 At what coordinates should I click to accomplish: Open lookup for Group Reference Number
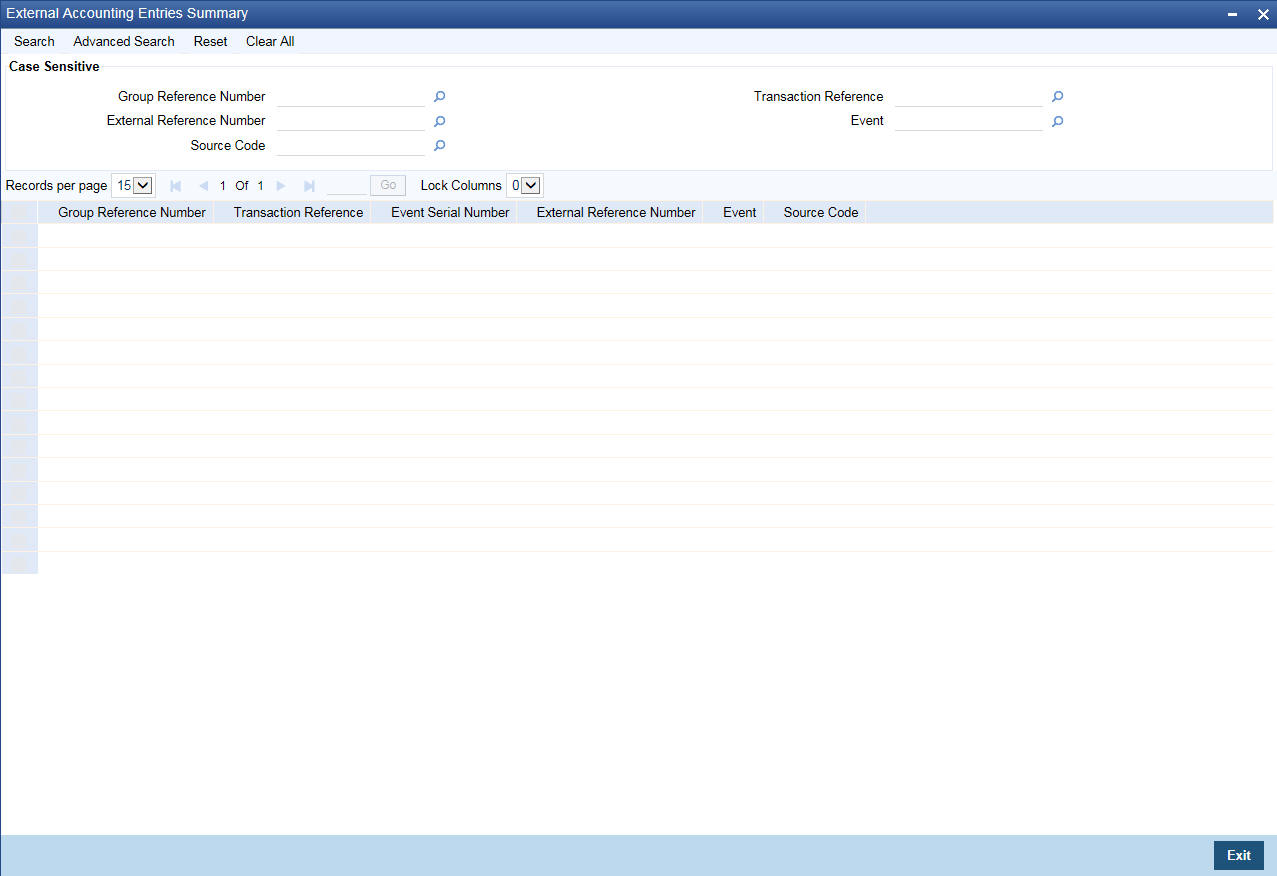coord(439,97)
